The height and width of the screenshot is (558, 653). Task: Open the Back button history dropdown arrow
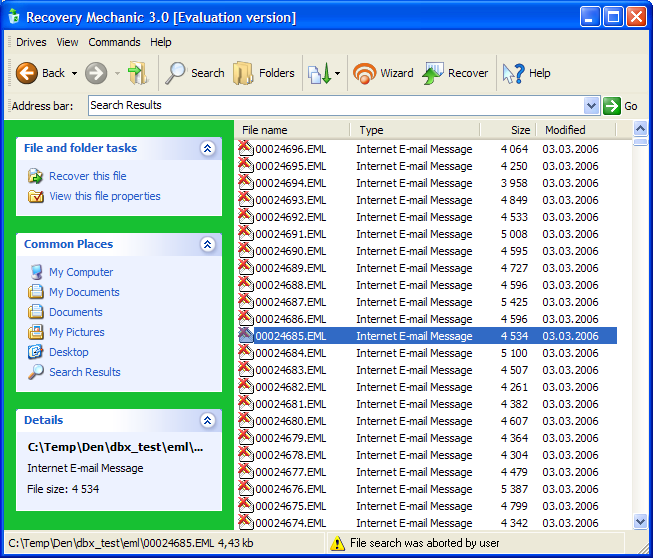(x=74, y=73)
